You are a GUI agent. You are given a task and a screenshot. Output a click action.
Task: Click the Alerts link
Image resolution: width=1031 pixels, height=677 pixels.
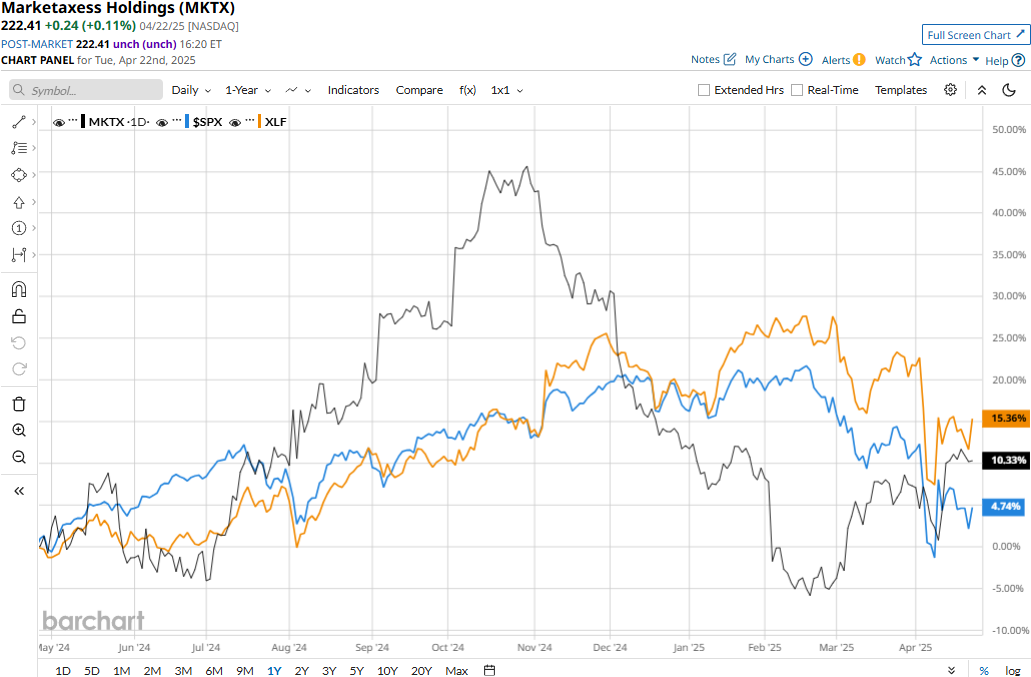point(836,60)
